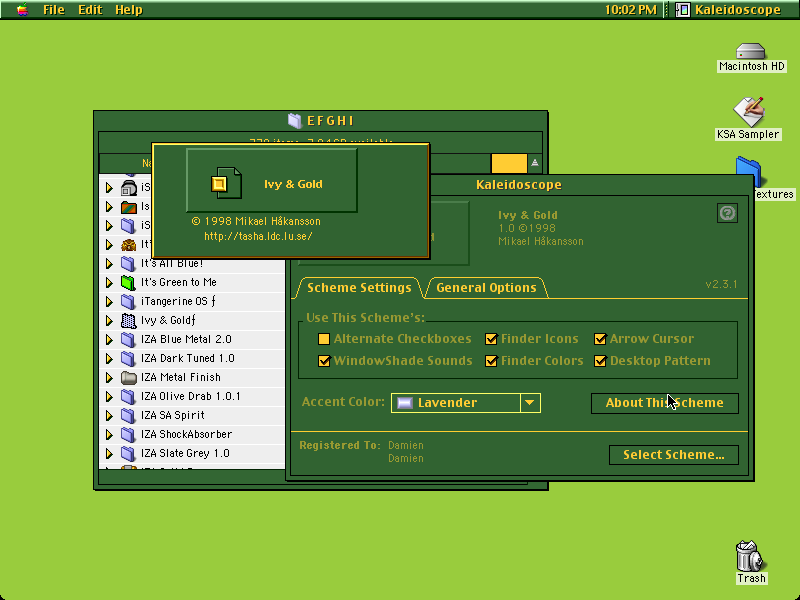Click the IZA Olive Drab 1.0.1 file name
The height and width of the screenshot is (600, 800).
click(190, 396)
